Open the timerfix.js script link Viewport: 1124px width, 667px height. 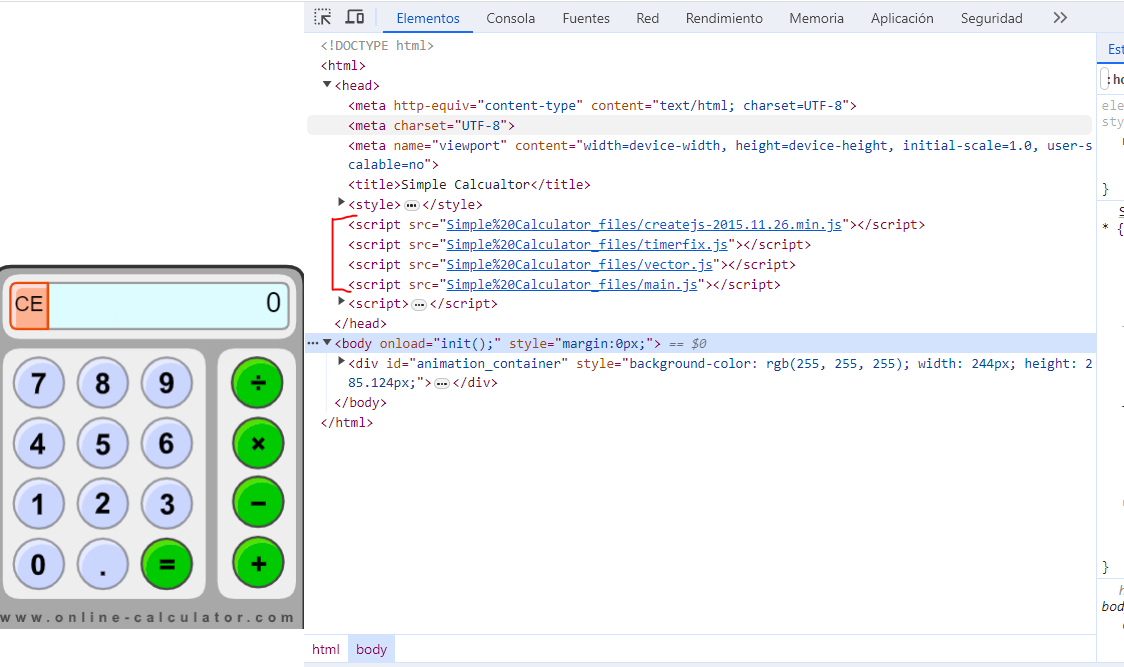coord(587,245)
